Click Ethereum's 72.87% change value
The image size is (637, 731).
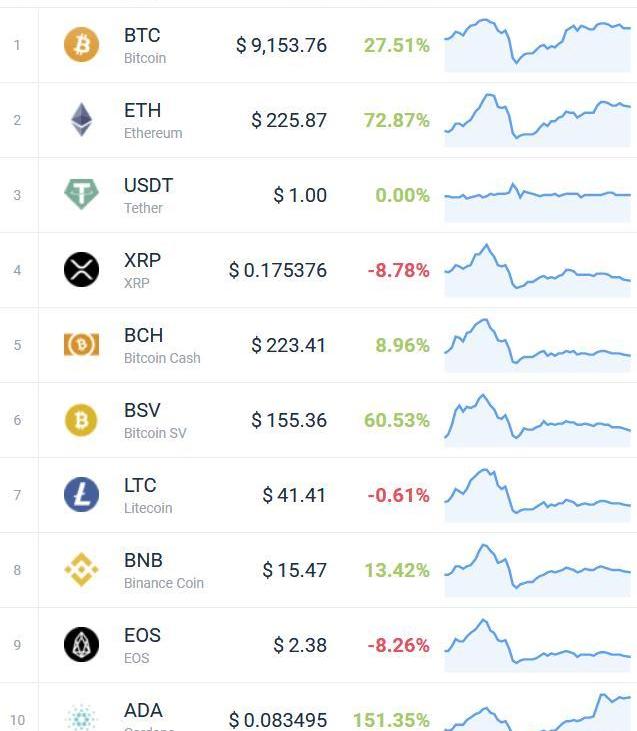point(397,120)
